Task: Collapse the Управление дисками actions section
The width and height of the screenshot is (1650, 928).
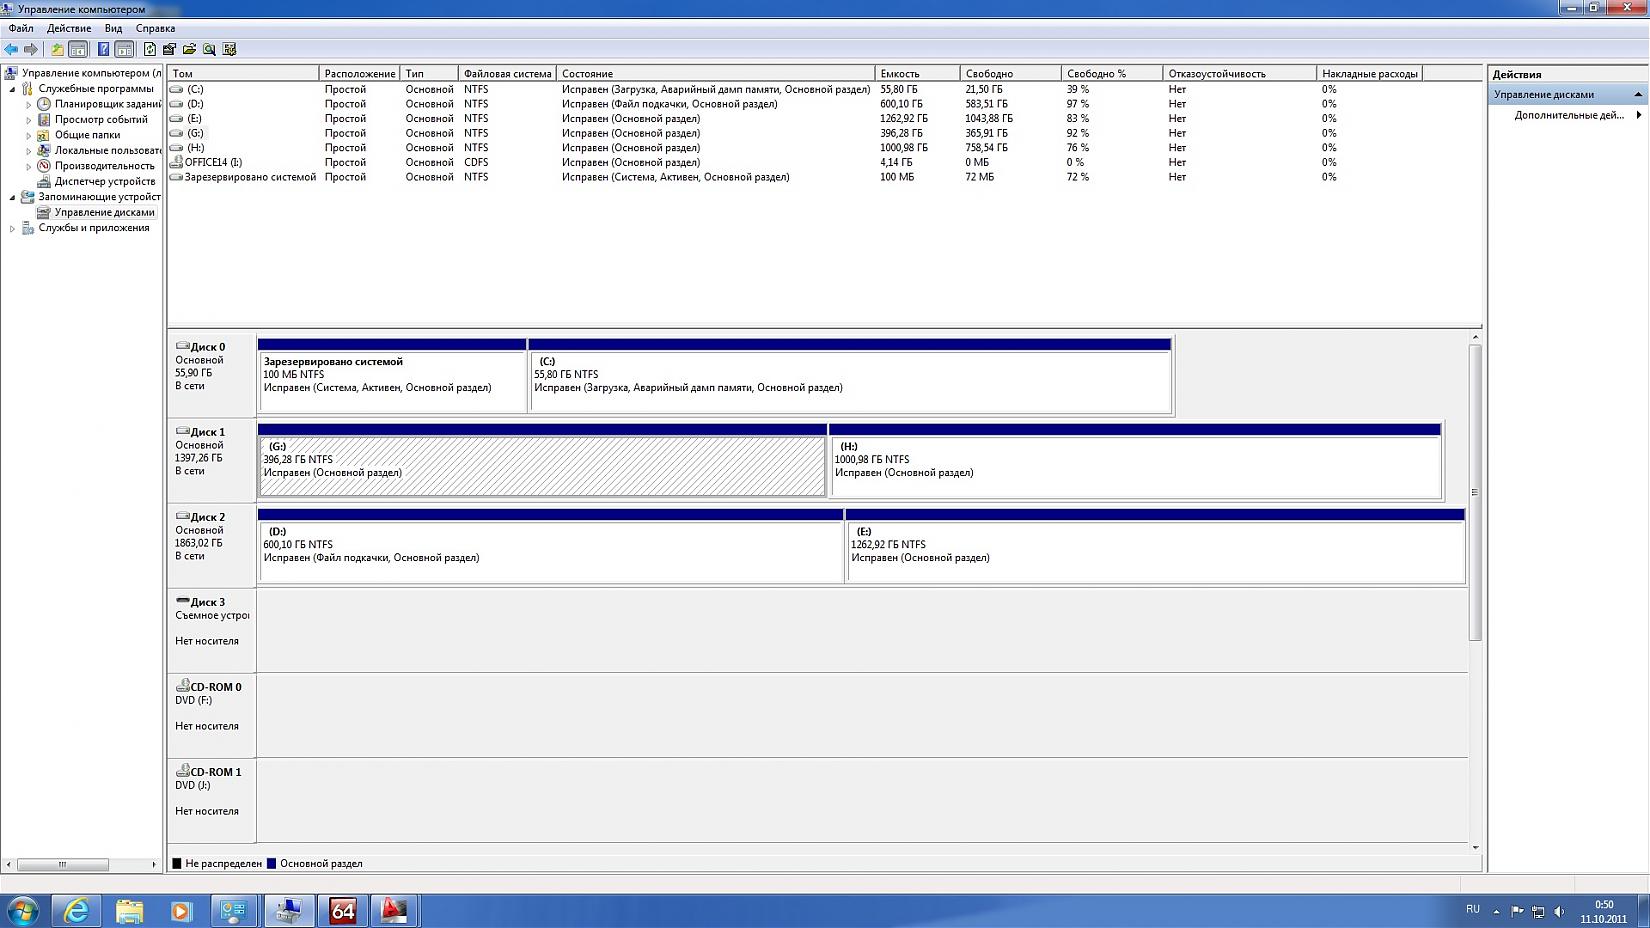Action: point(1638,94)
